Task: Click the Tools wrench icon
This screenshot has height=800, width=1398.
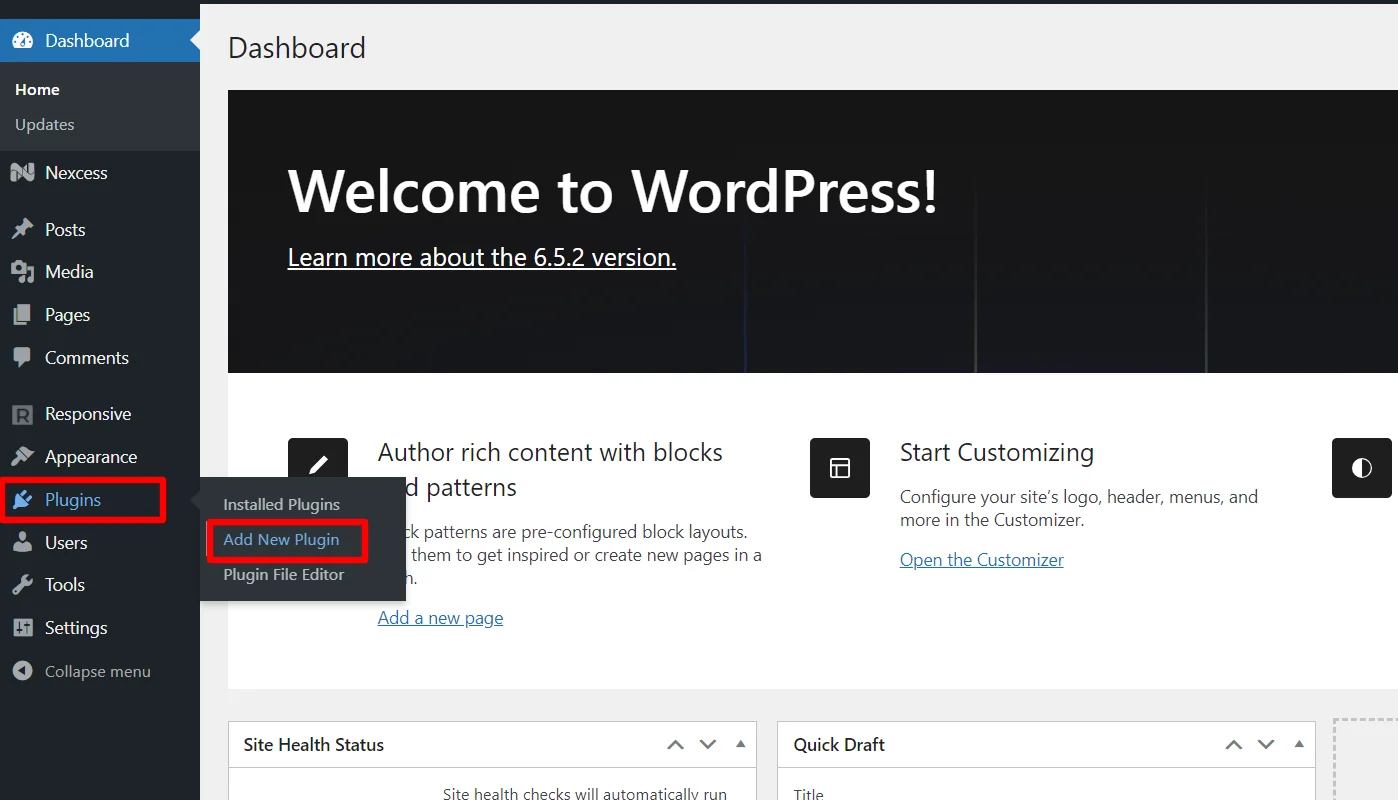Action: pyautogui.click(x=22, y=585)
